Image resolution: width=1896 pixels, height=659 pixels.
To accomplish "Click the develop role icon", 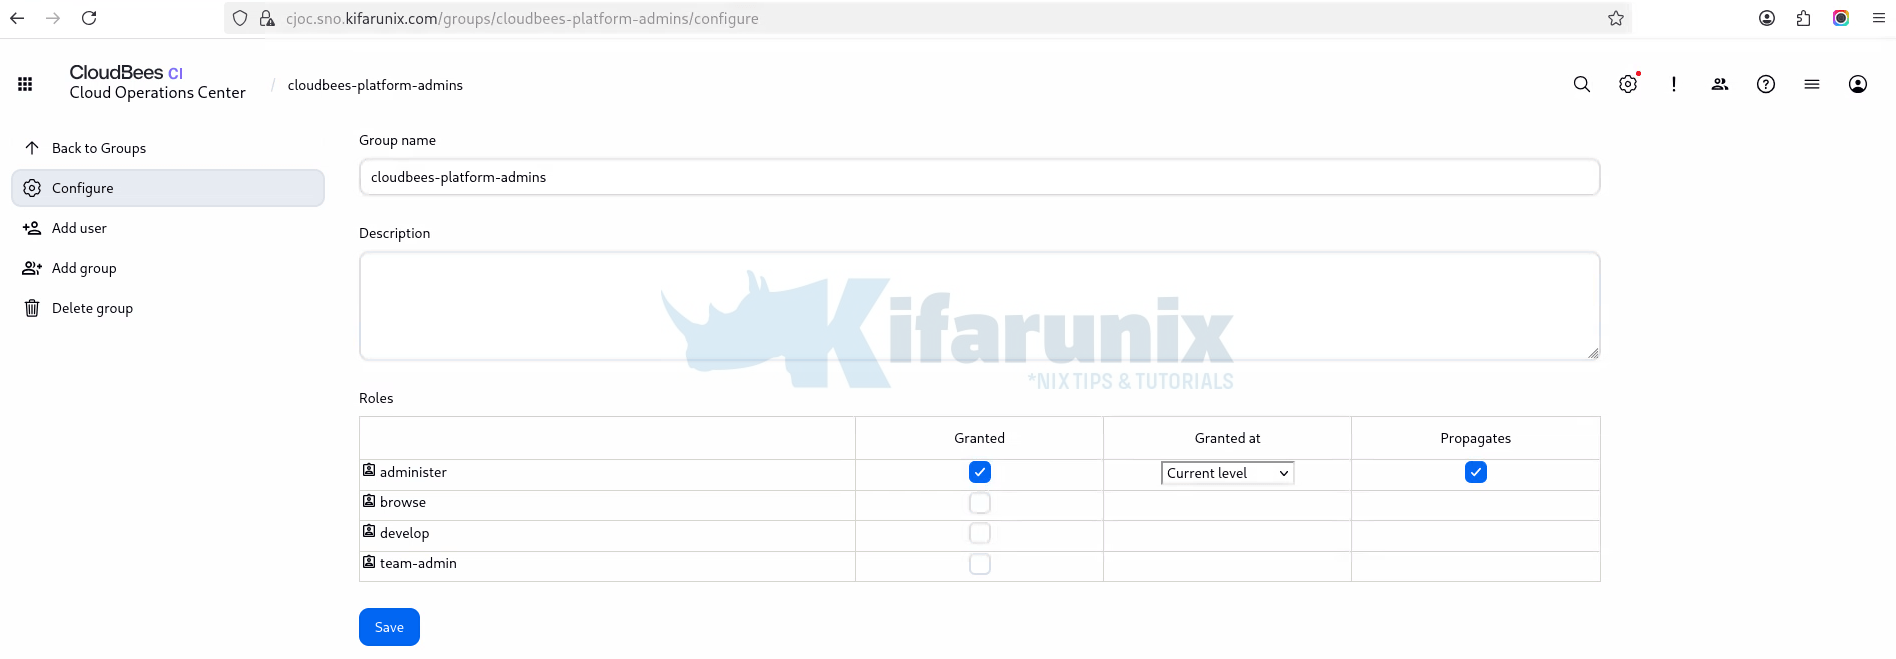I will tap(369, 531).
